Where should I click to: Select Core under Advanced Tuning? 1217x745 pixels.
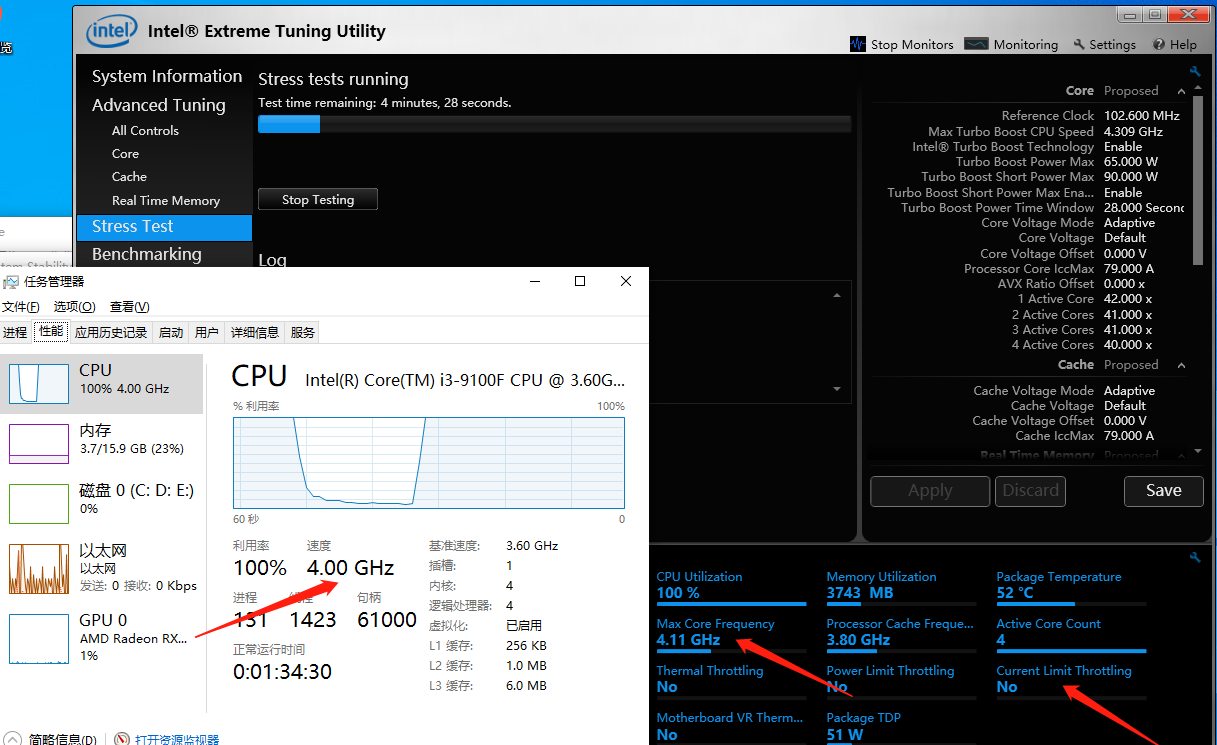click(125, 153)
